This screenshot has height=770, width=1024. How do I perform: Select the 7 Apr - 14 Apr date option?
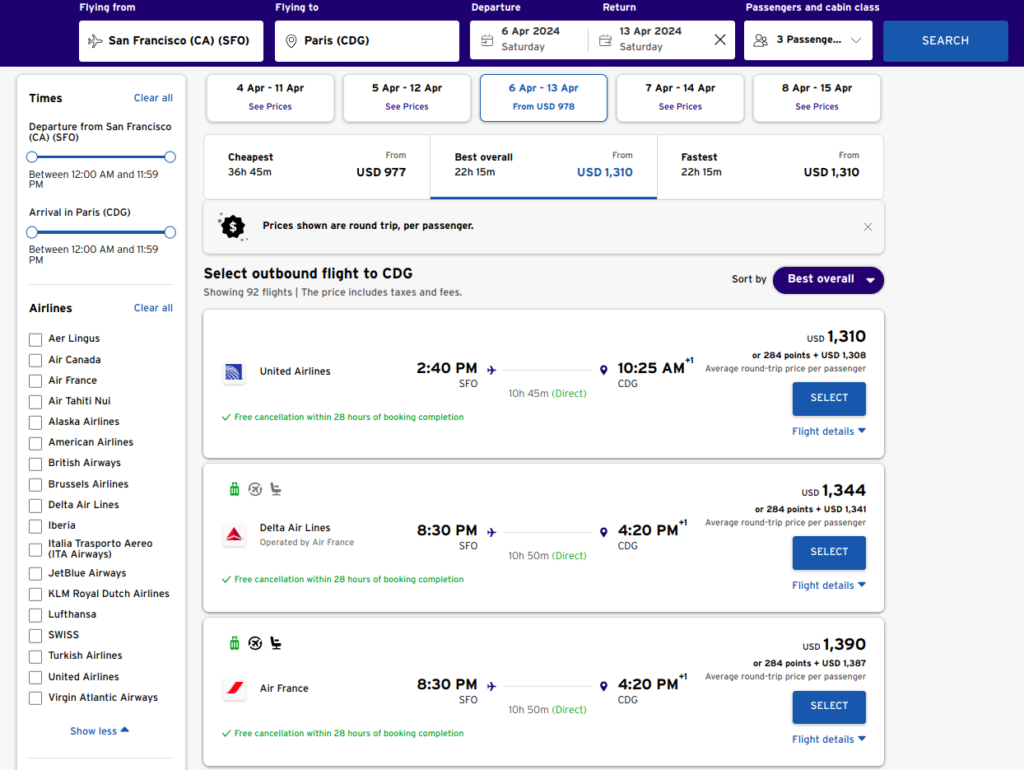point(680,97)
